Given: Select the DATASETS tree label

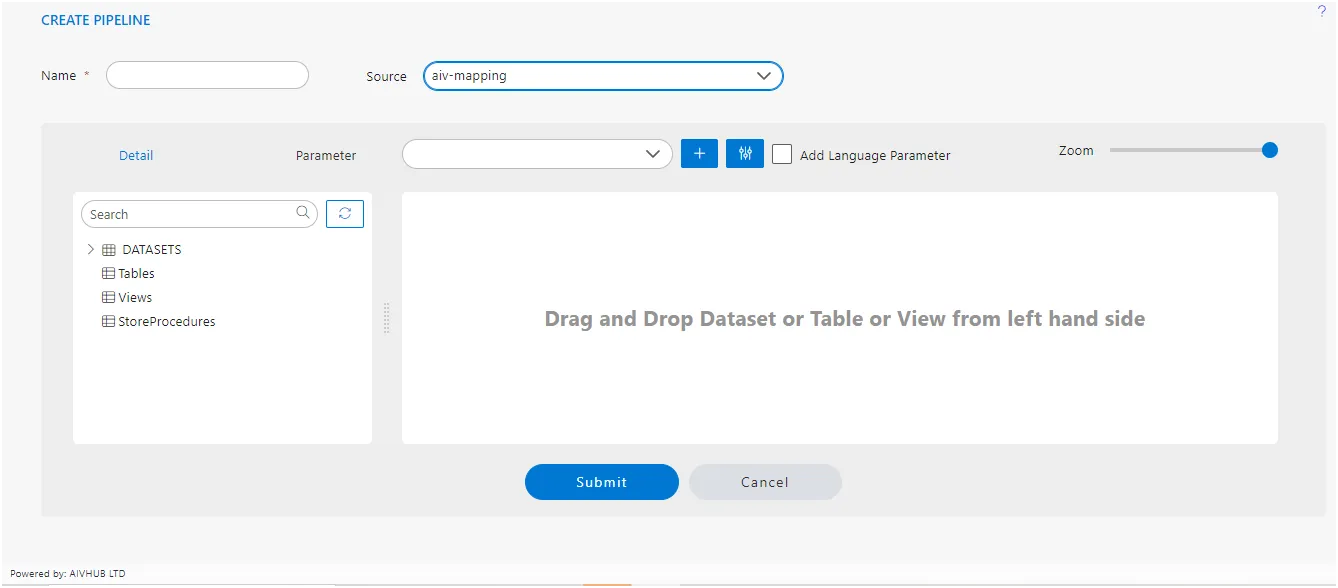Looking at the screenshot, I should [x=152, y=250].
